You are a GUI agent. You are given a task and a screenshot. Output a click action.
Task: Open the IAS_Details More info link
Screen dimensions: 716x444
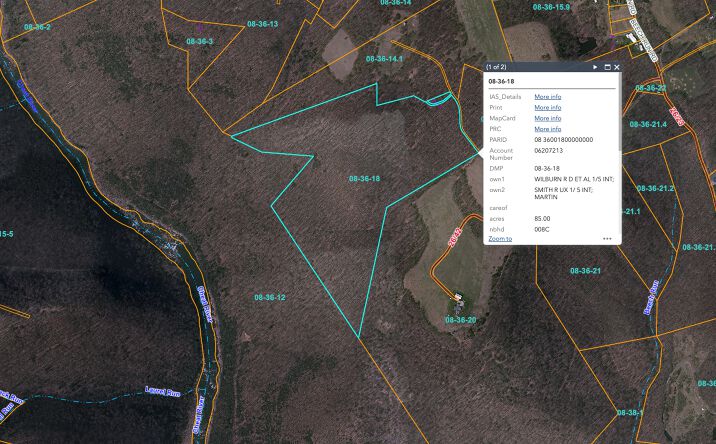pyautogui.click(x=548, y=97)
